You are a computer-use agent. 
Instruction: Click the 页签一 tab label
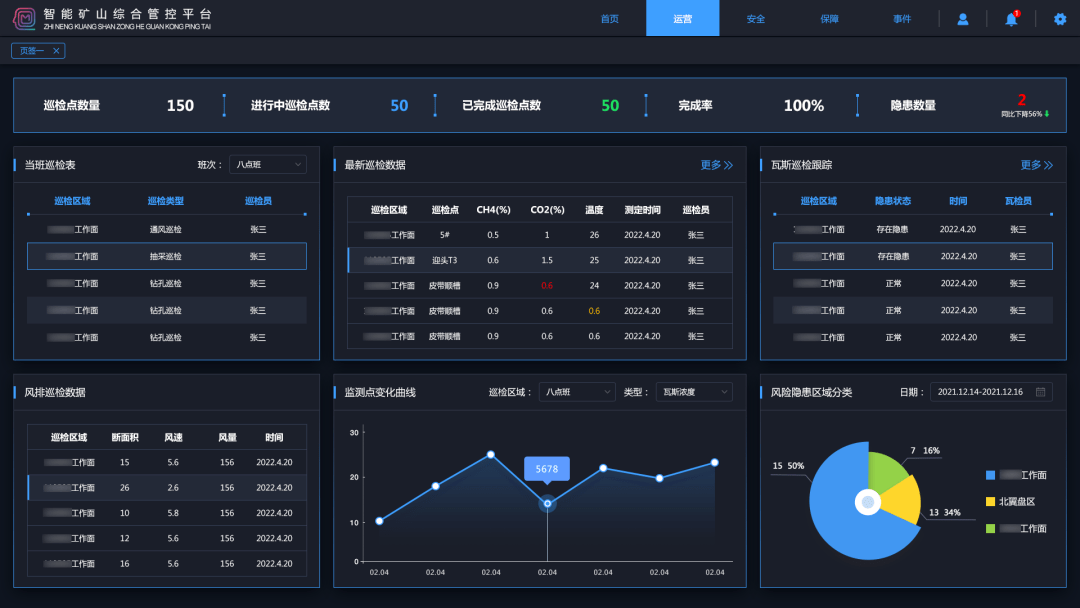coord(32,50)
